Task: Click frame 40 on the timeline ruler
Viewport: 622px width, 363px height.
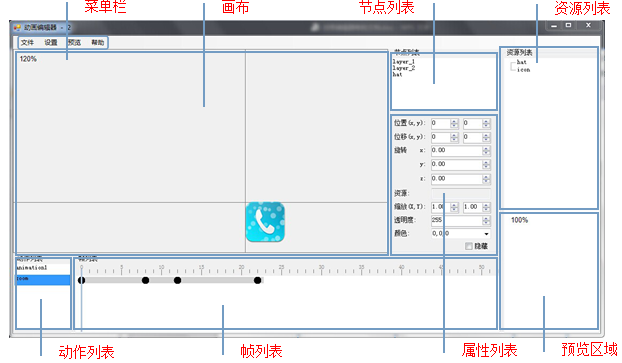Action: [401, 269]
